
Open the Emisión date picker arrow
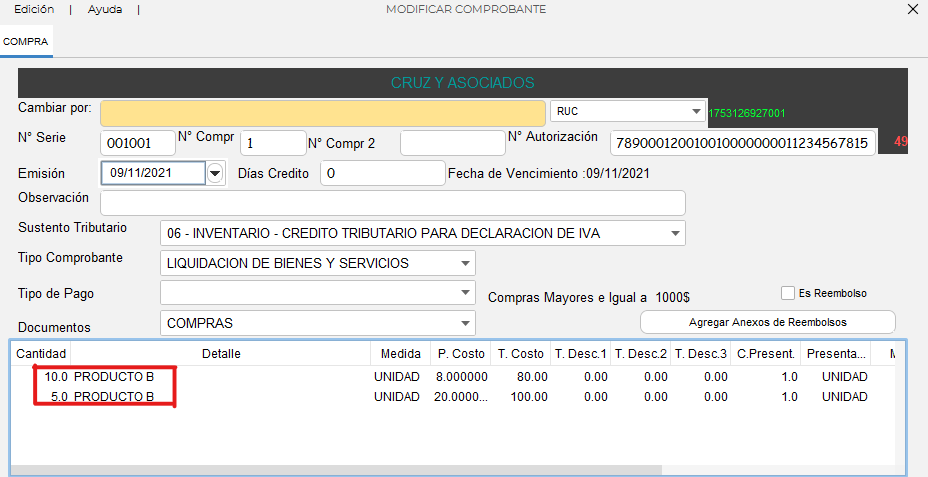215,173
